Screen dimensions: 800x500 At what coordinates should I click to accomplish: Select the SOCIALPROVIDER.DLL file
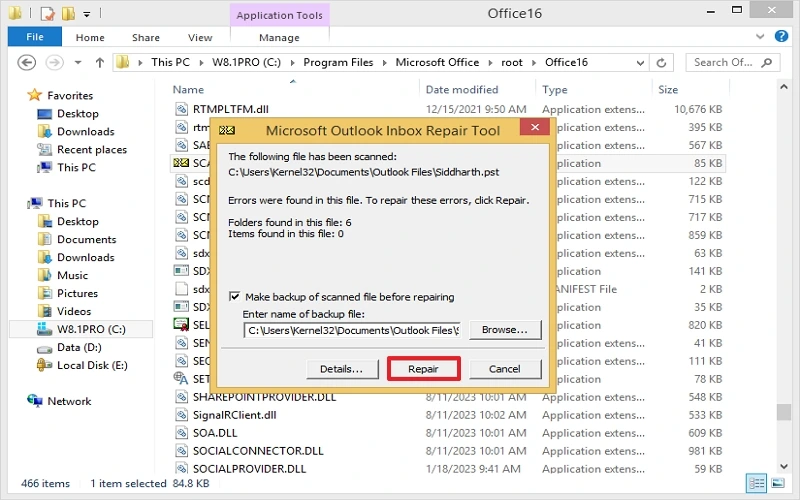249,468
